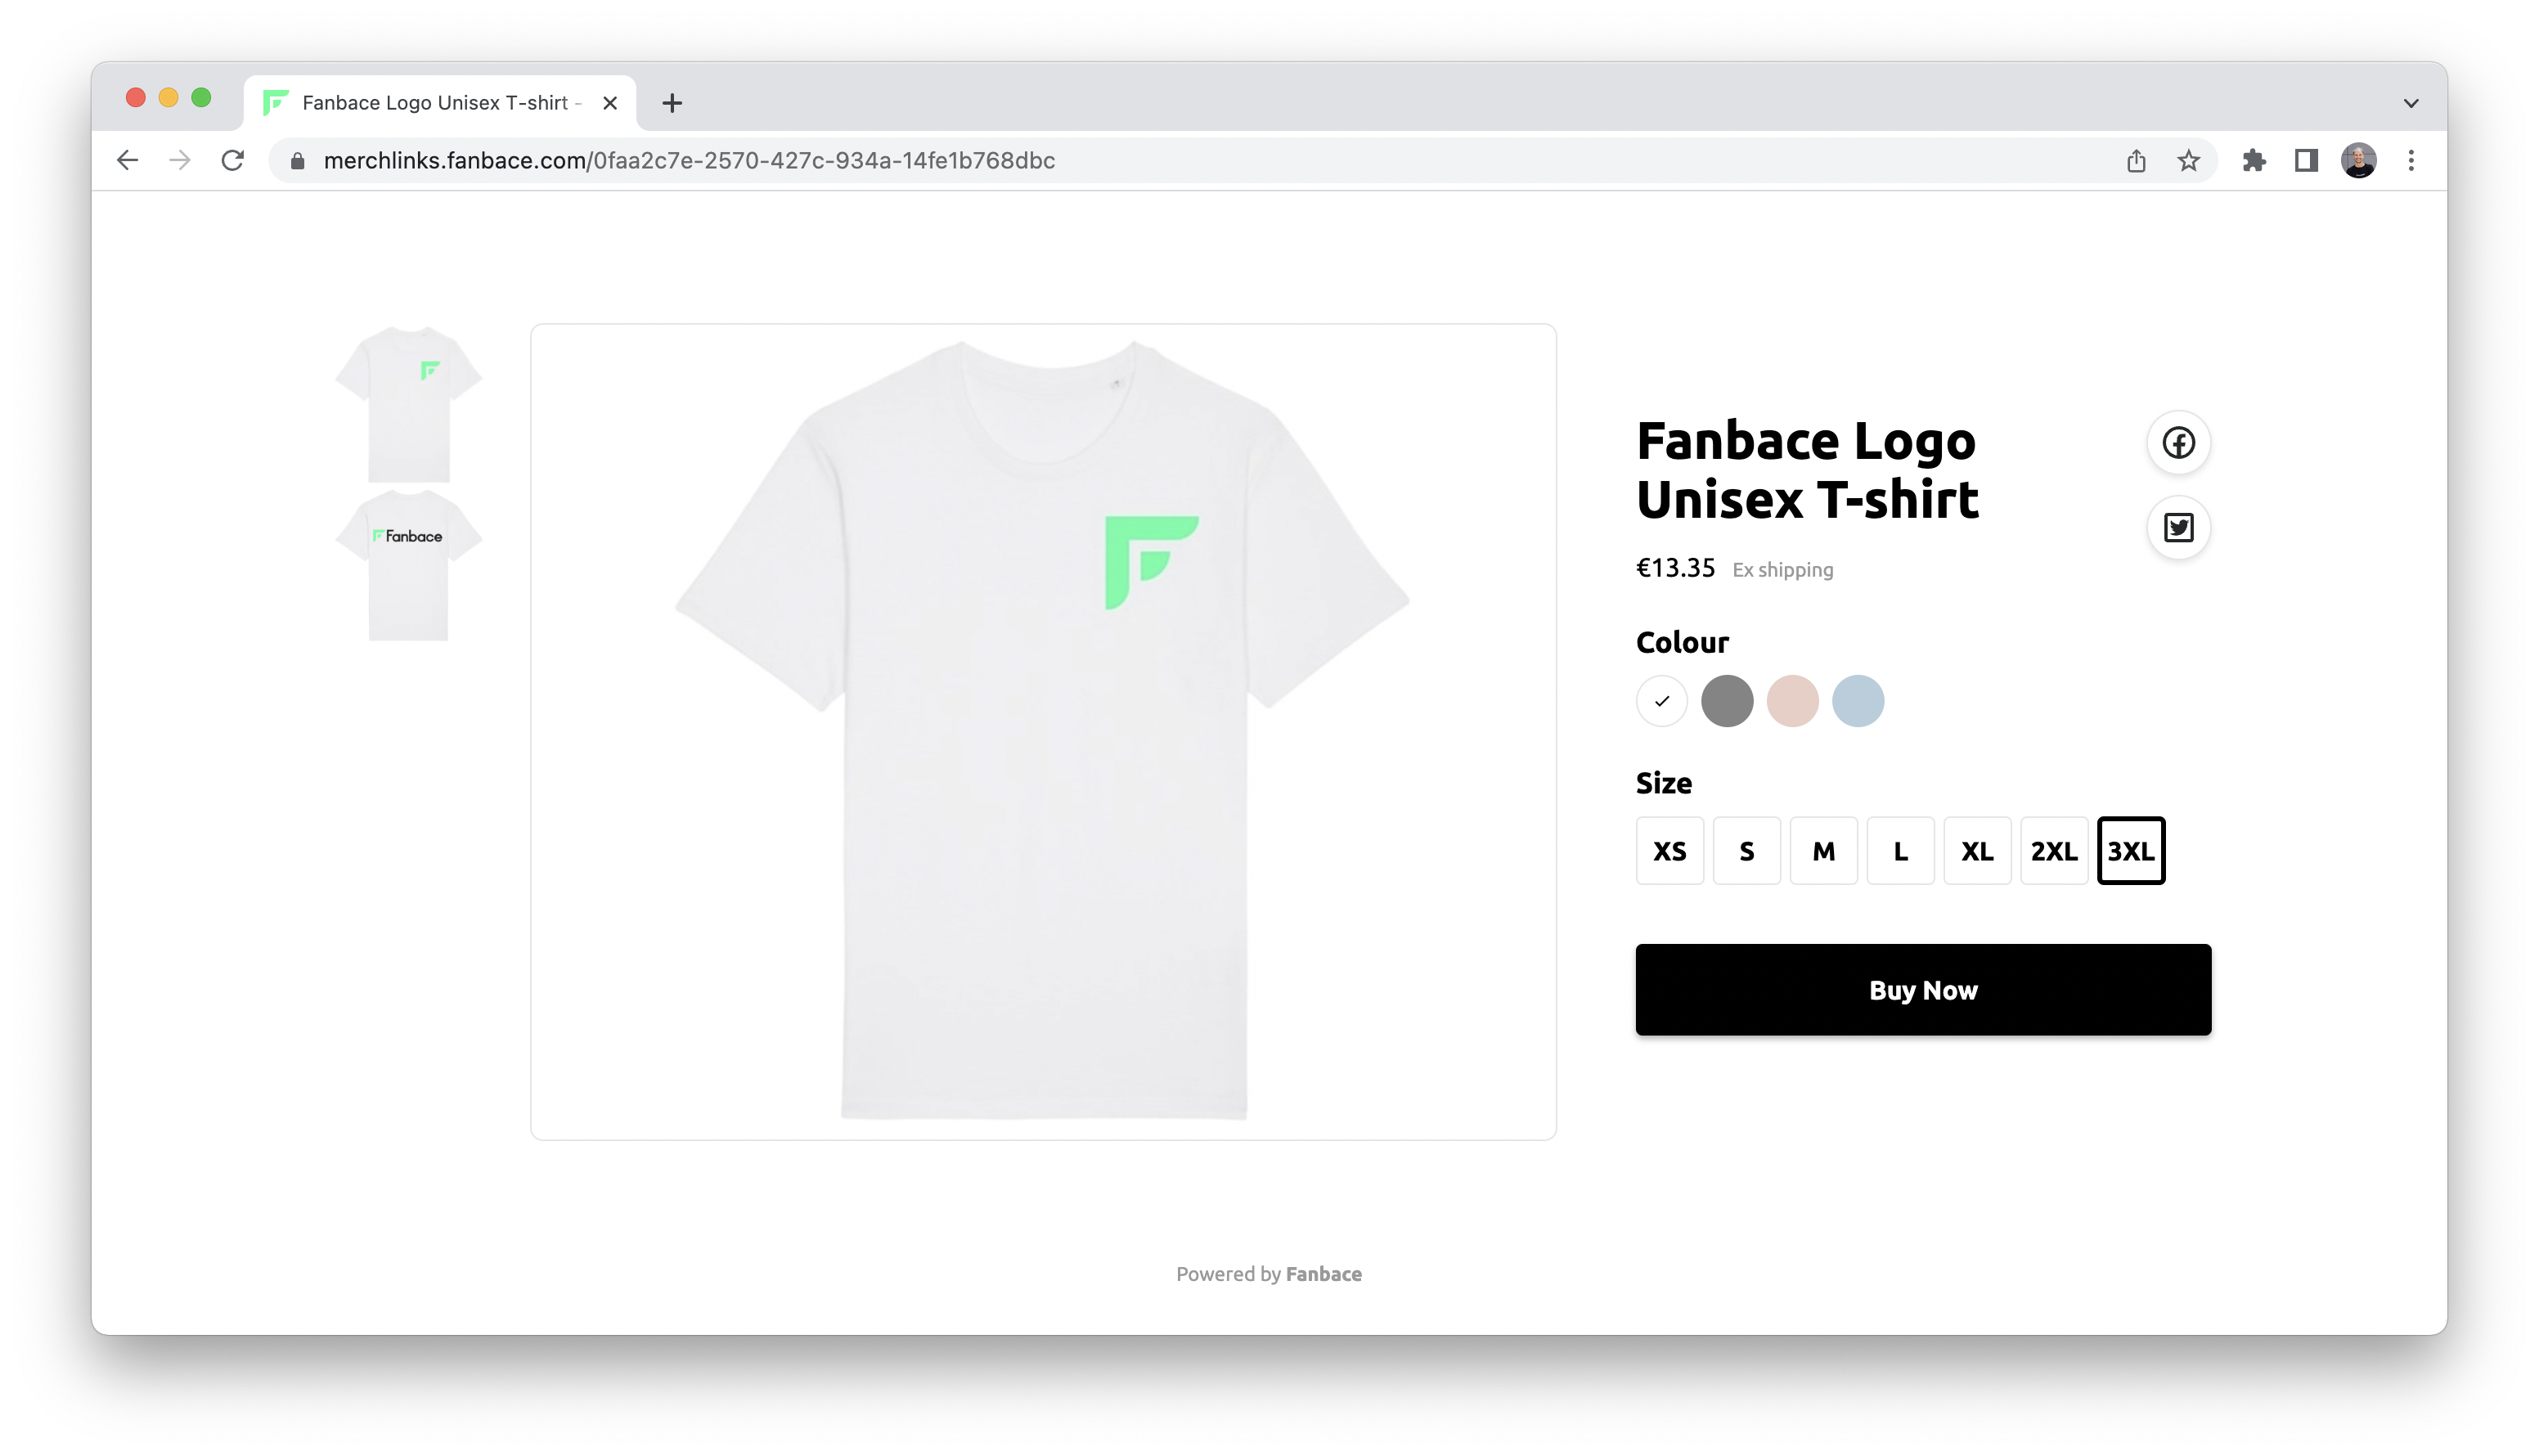The width and height of the screenshot is (2539, 1456).
Task: Click the Buy Now button
Action: tap(1923, 989)
